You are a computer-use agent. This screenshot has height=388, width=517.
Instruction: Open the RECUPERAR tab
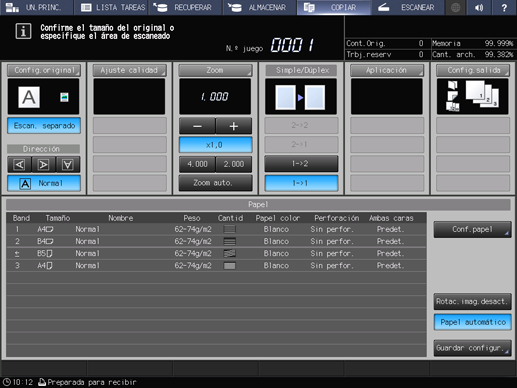185,7
